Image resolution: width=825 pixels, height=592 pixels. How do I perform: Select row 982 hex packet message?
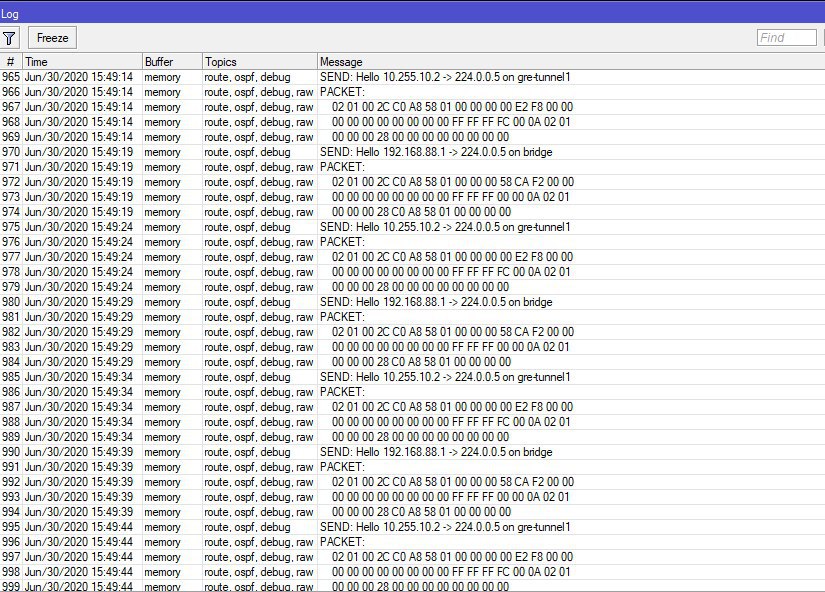point(453,332)
